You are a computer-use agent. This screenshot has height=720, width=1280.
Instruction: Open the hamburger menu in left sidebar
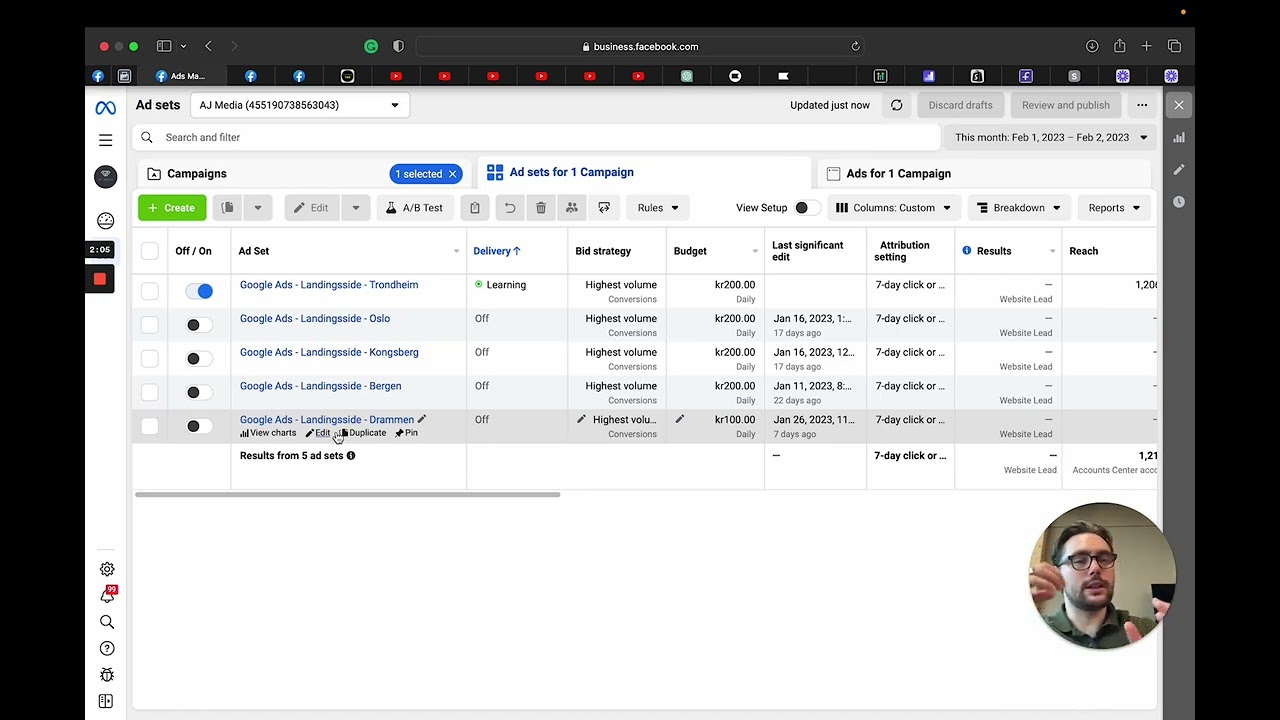click(105, 141)
